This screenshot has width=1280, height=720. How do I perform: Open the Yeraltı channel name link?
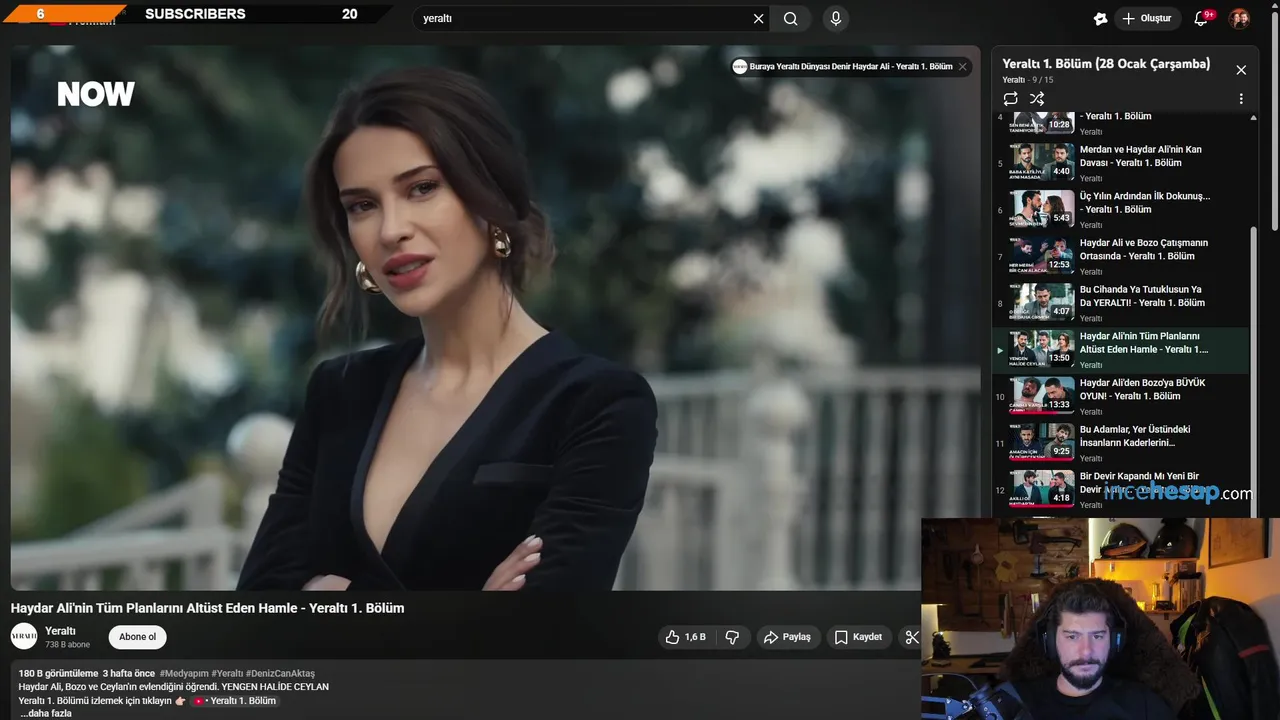(x=60, y=631)
